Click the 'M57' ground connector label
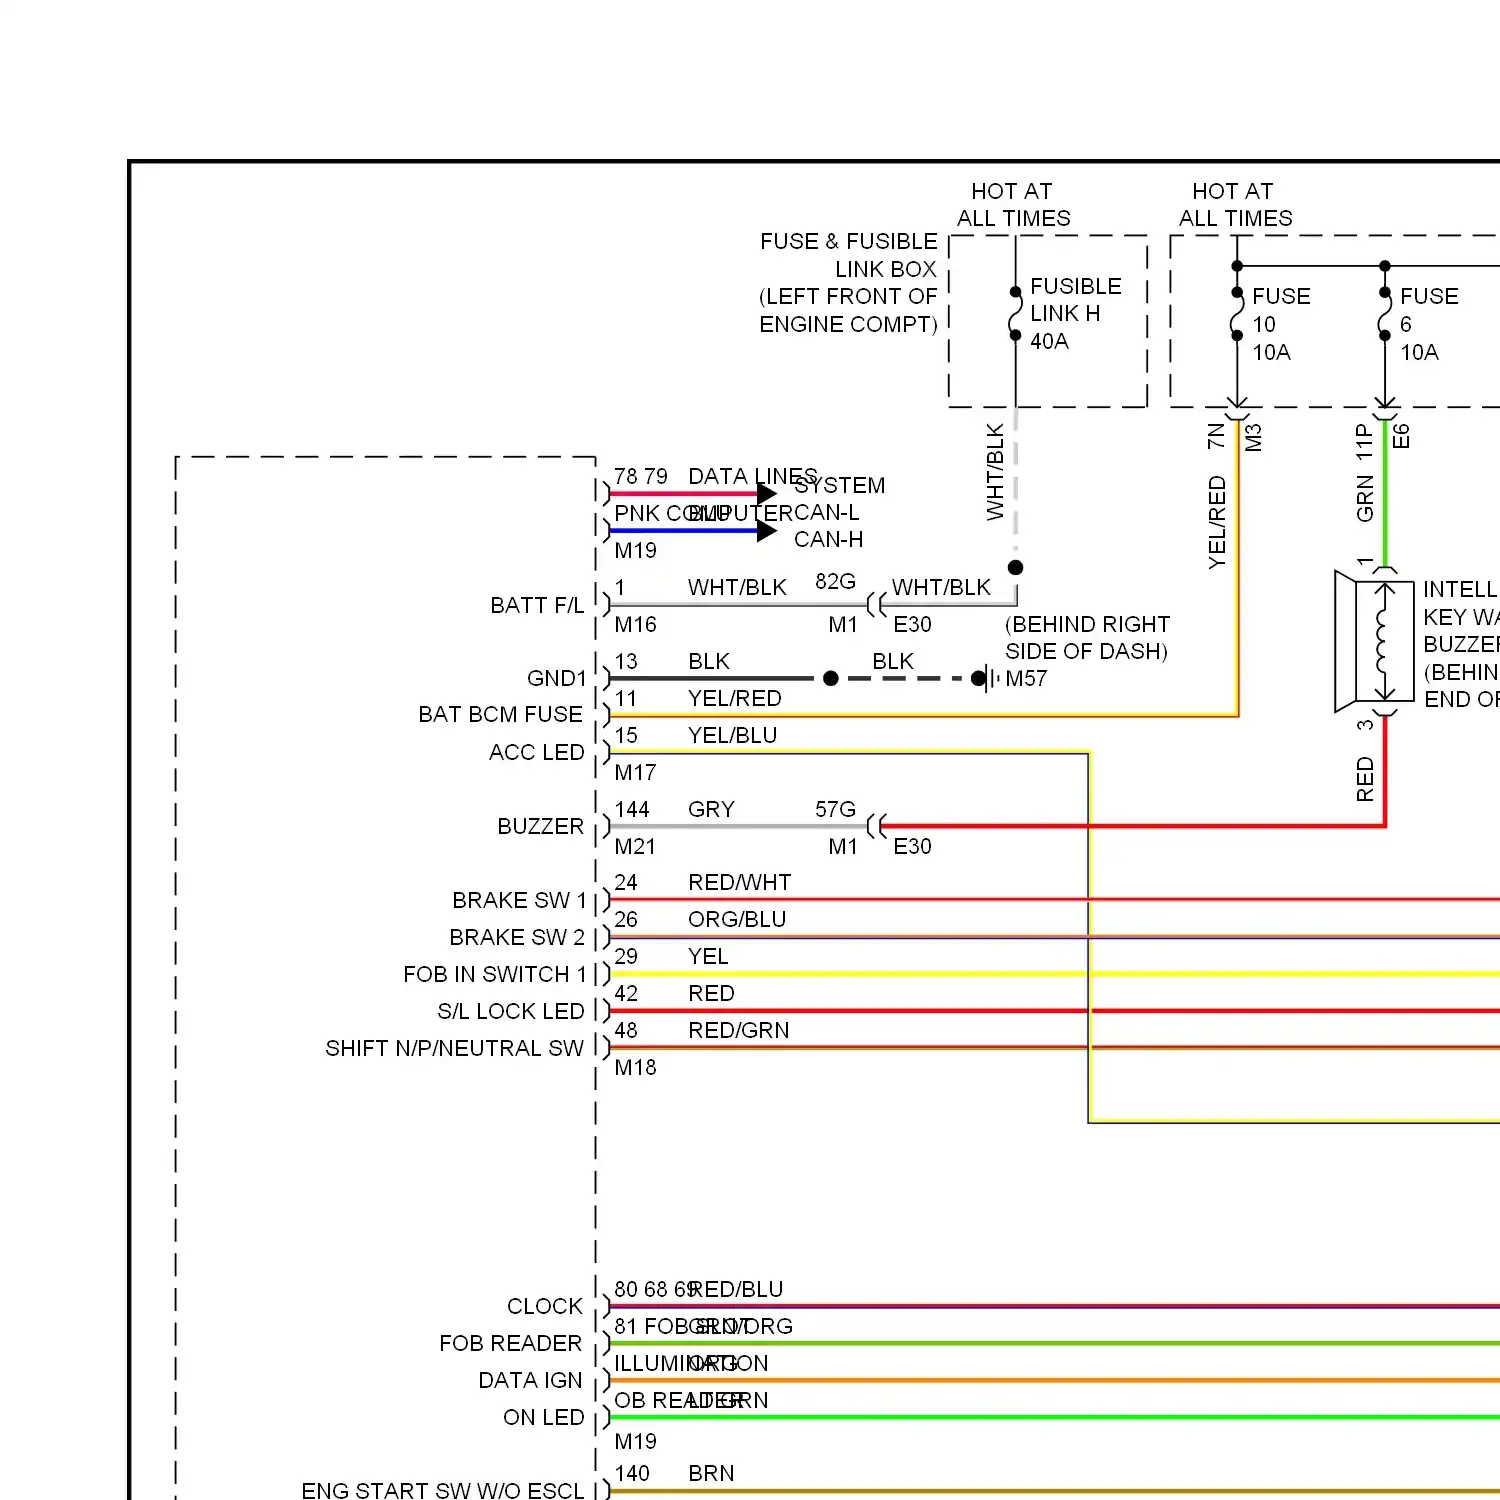This screenshot has width=1500, height=1500. [x=1026, y=678]
